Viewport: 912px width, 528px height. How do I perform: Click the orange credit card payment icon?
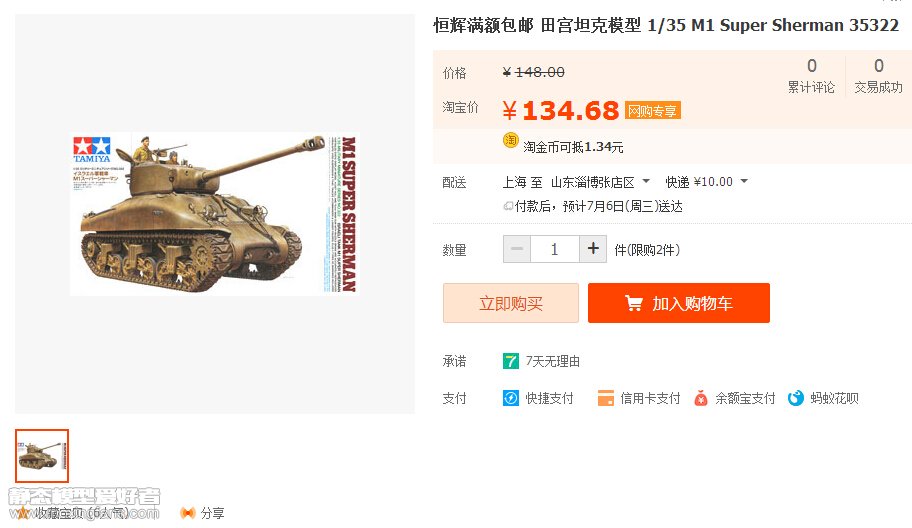click(x=605, y=398)
